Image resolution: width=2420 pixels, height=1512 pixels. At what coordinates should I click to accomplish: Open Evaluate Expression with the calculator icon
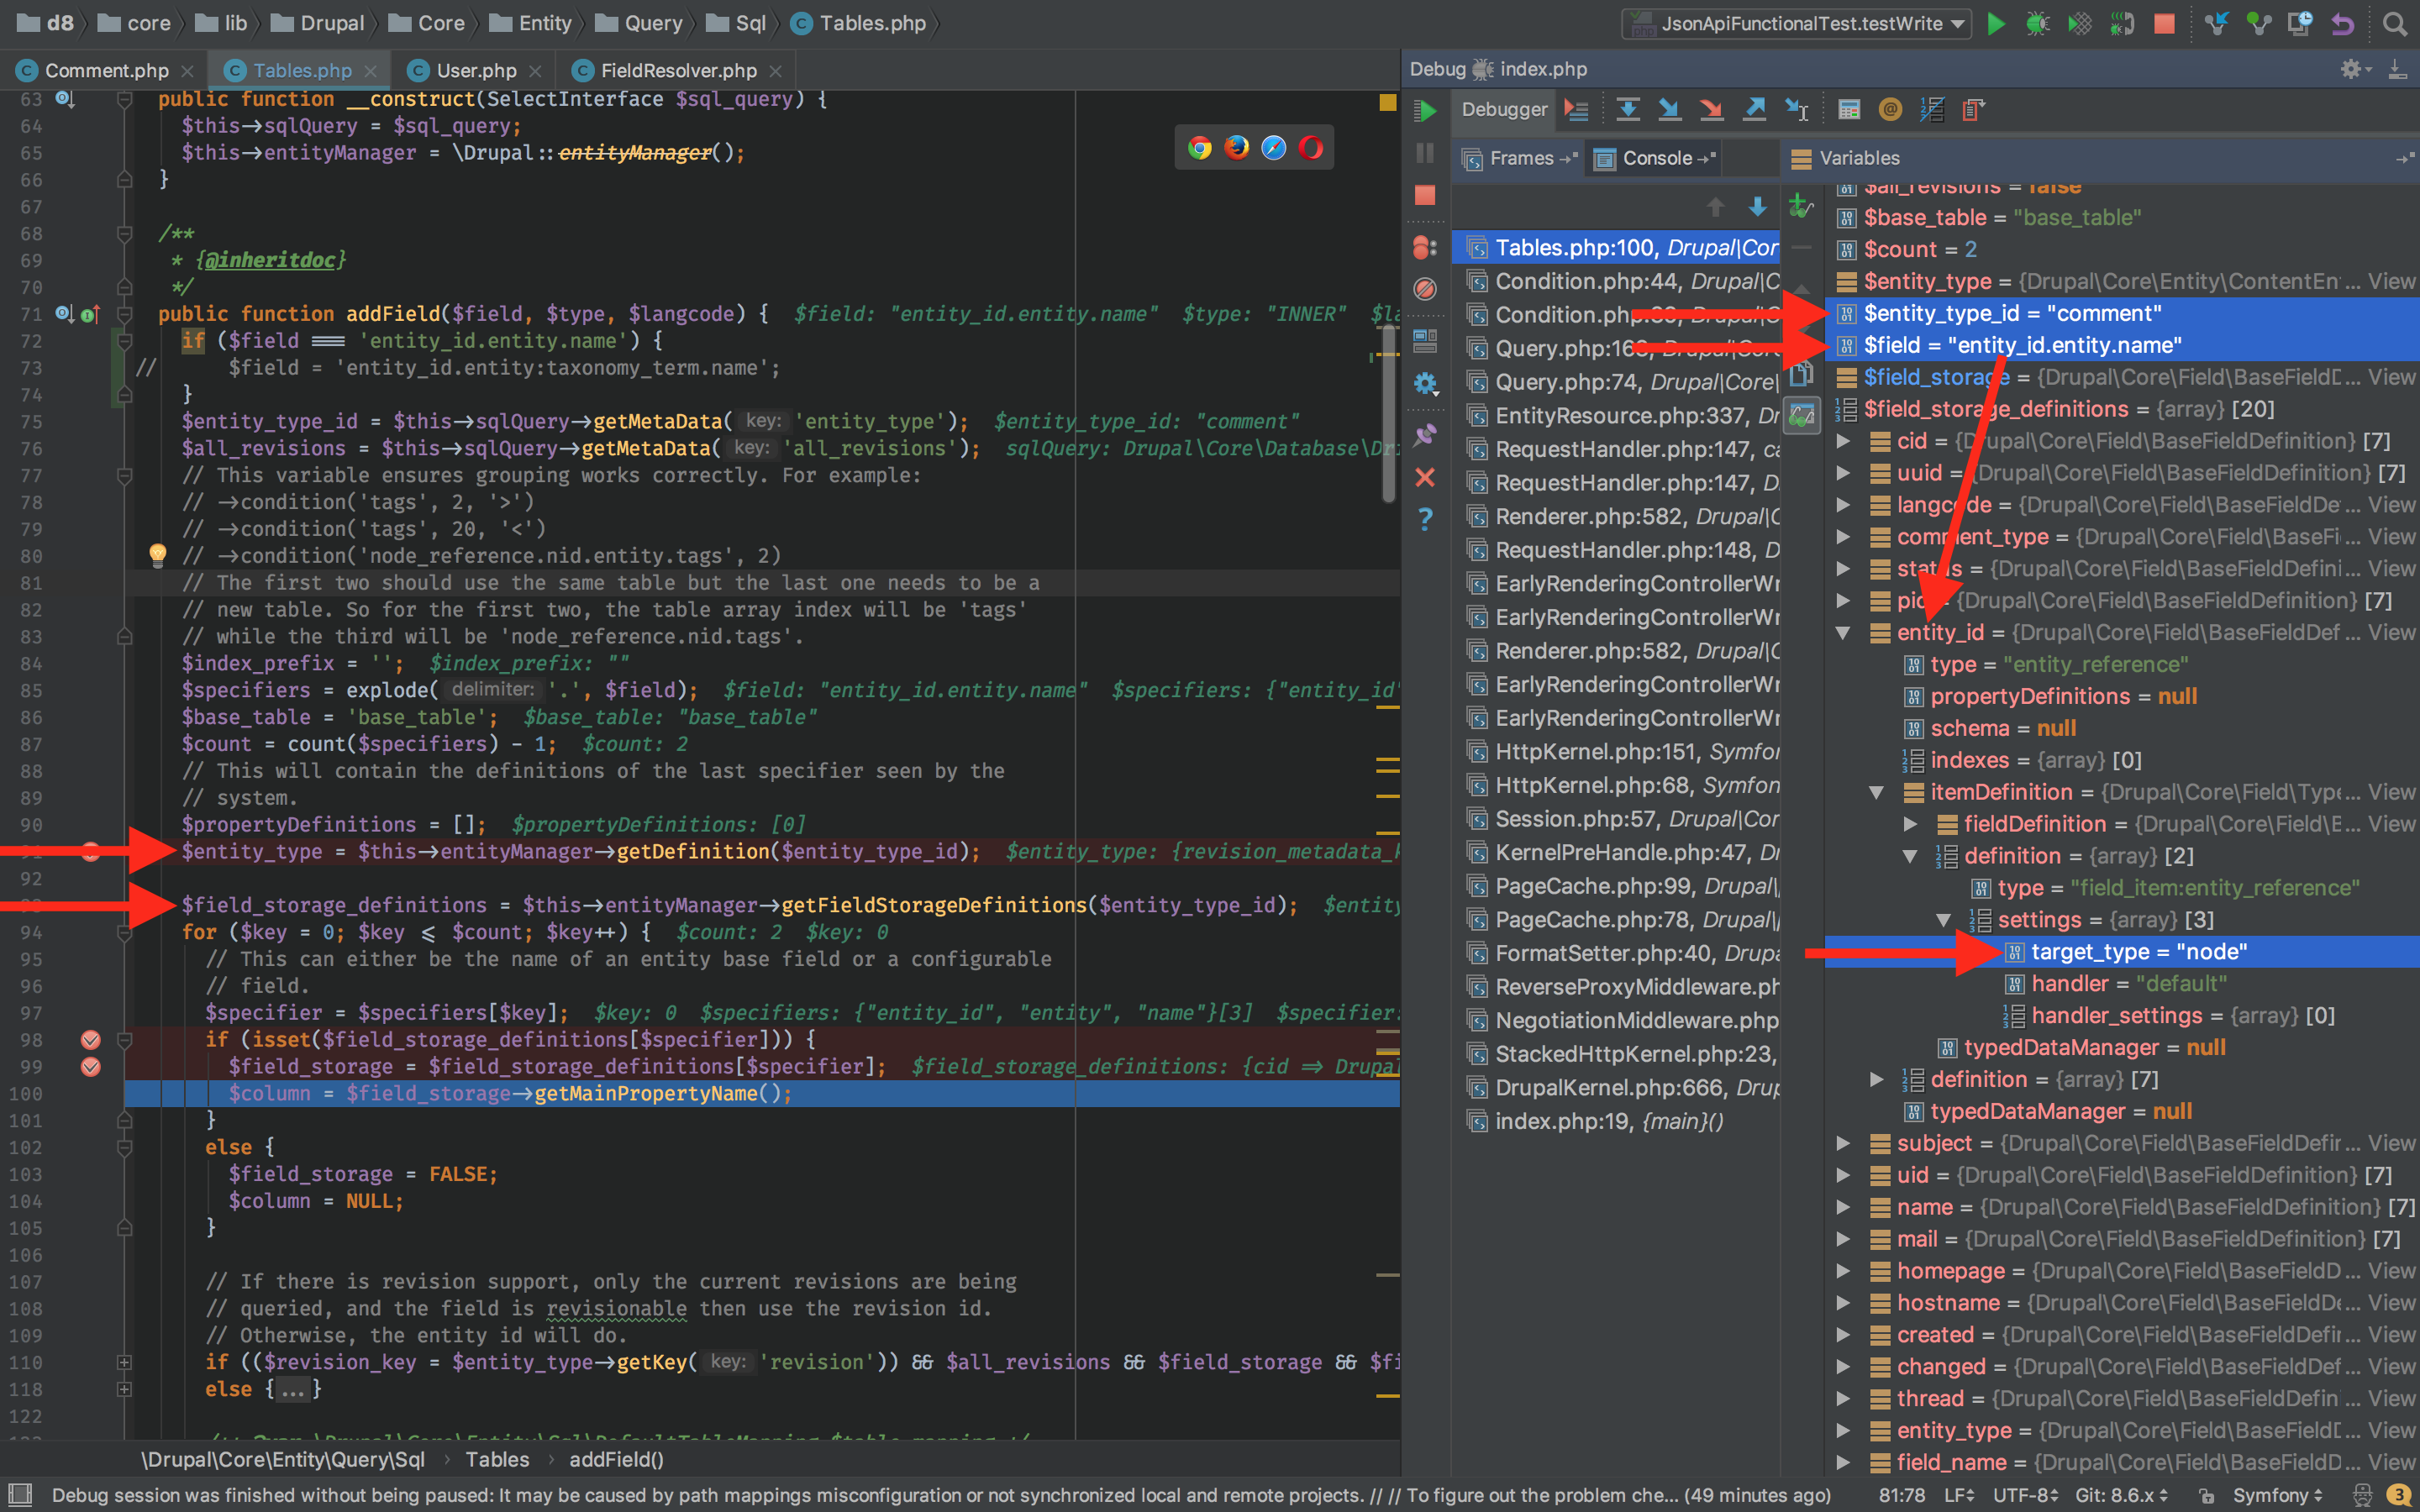point(1850,110)
